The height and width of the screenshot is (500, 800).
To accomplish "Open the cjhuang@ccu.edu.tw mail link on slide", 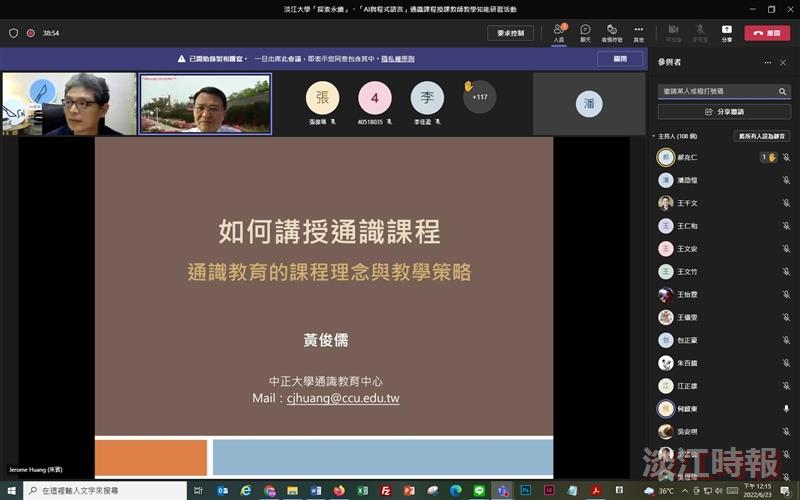I will pos(343,398).
